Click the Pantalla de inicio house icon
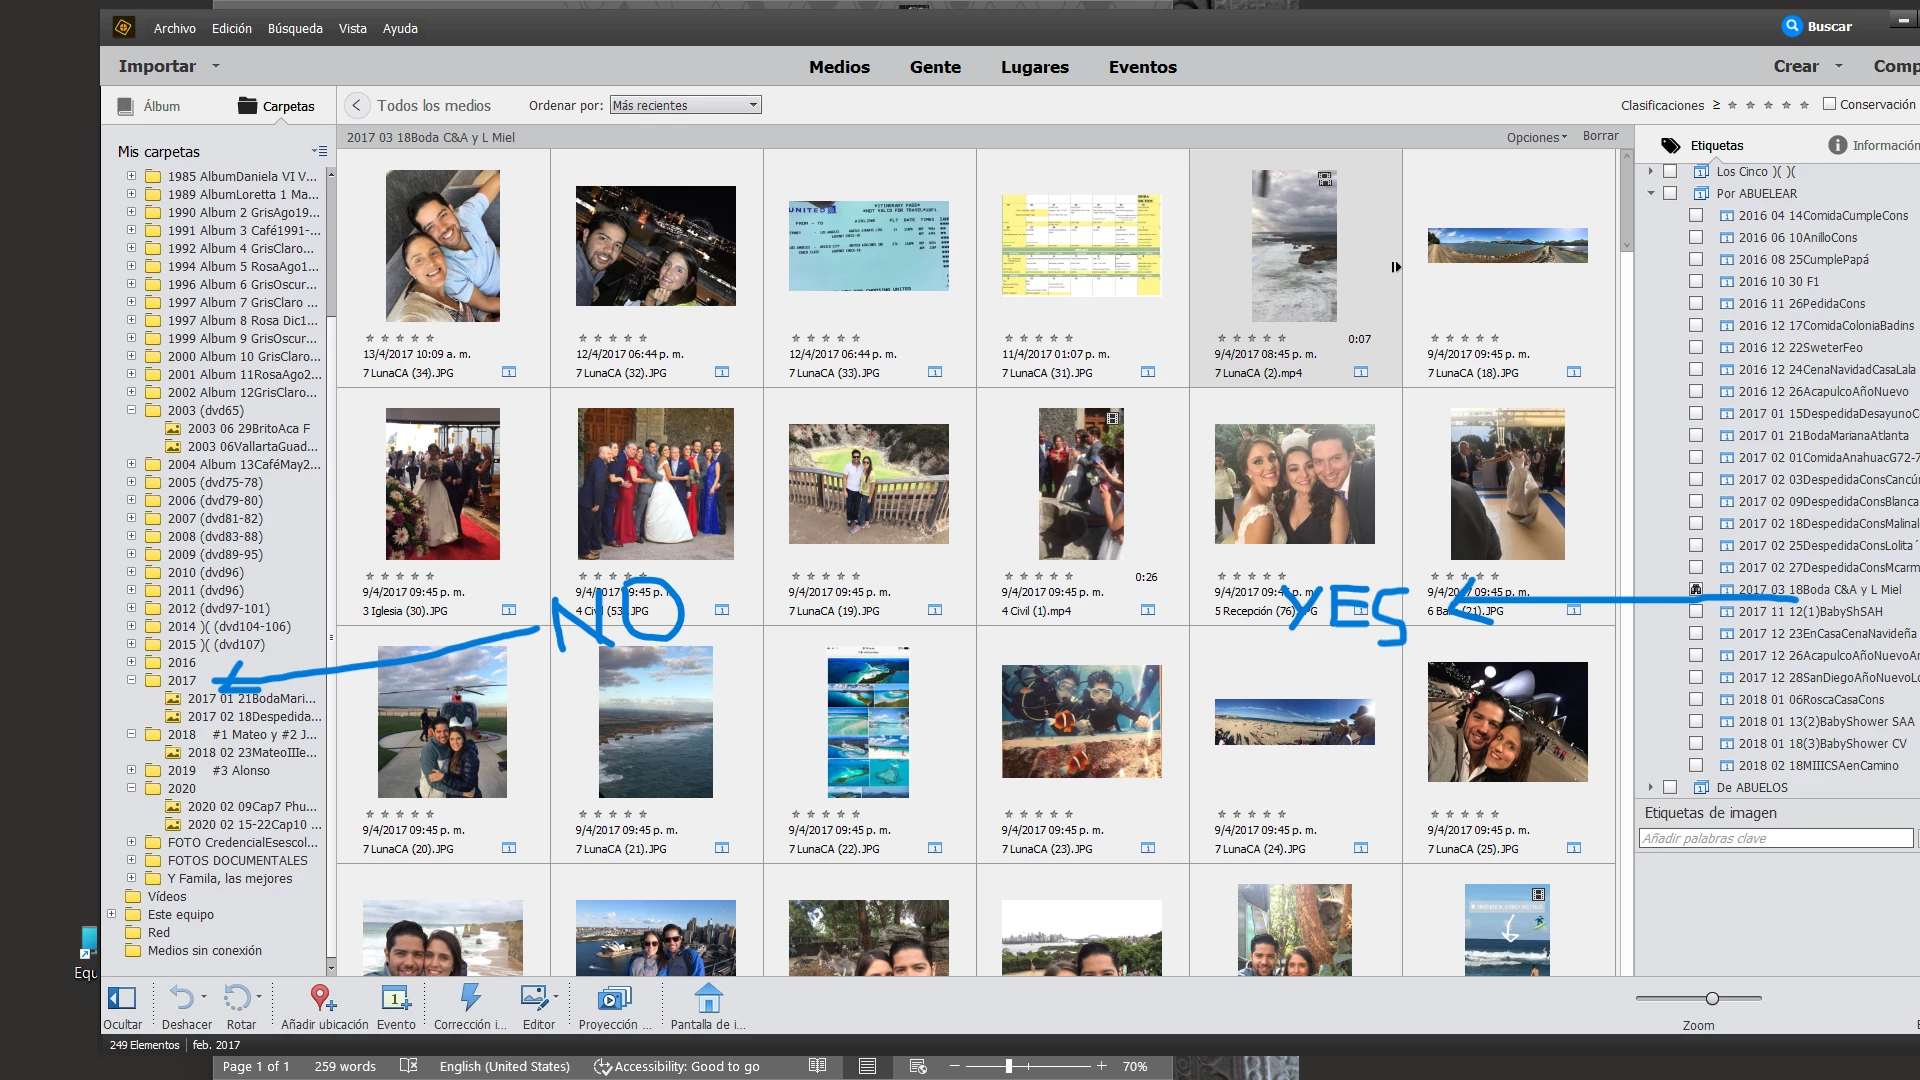 coord(707,998)
